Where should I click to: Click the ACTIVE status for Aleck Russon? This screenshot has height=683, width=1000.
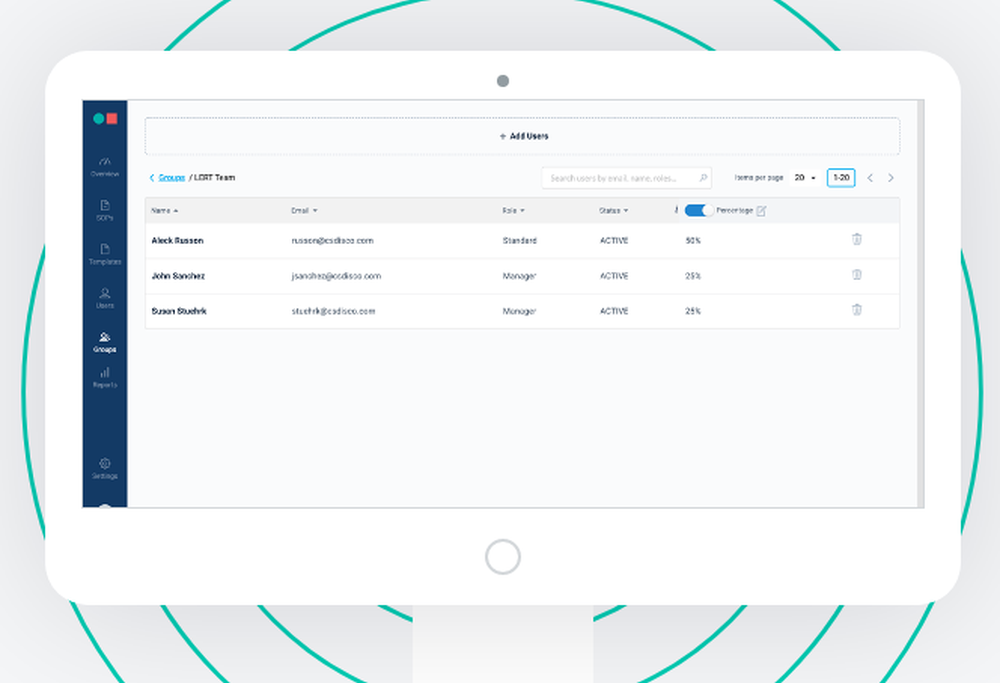614,240
